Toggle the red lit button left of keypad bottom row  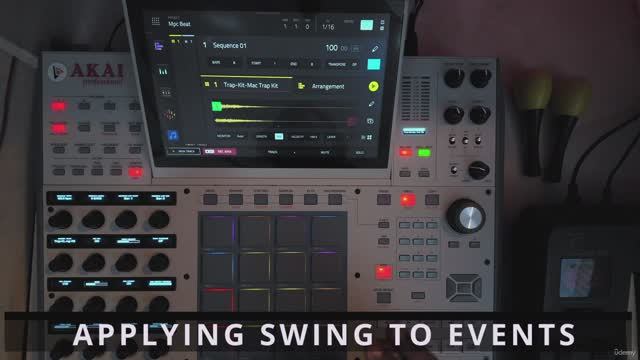click(x=384, y=273)
